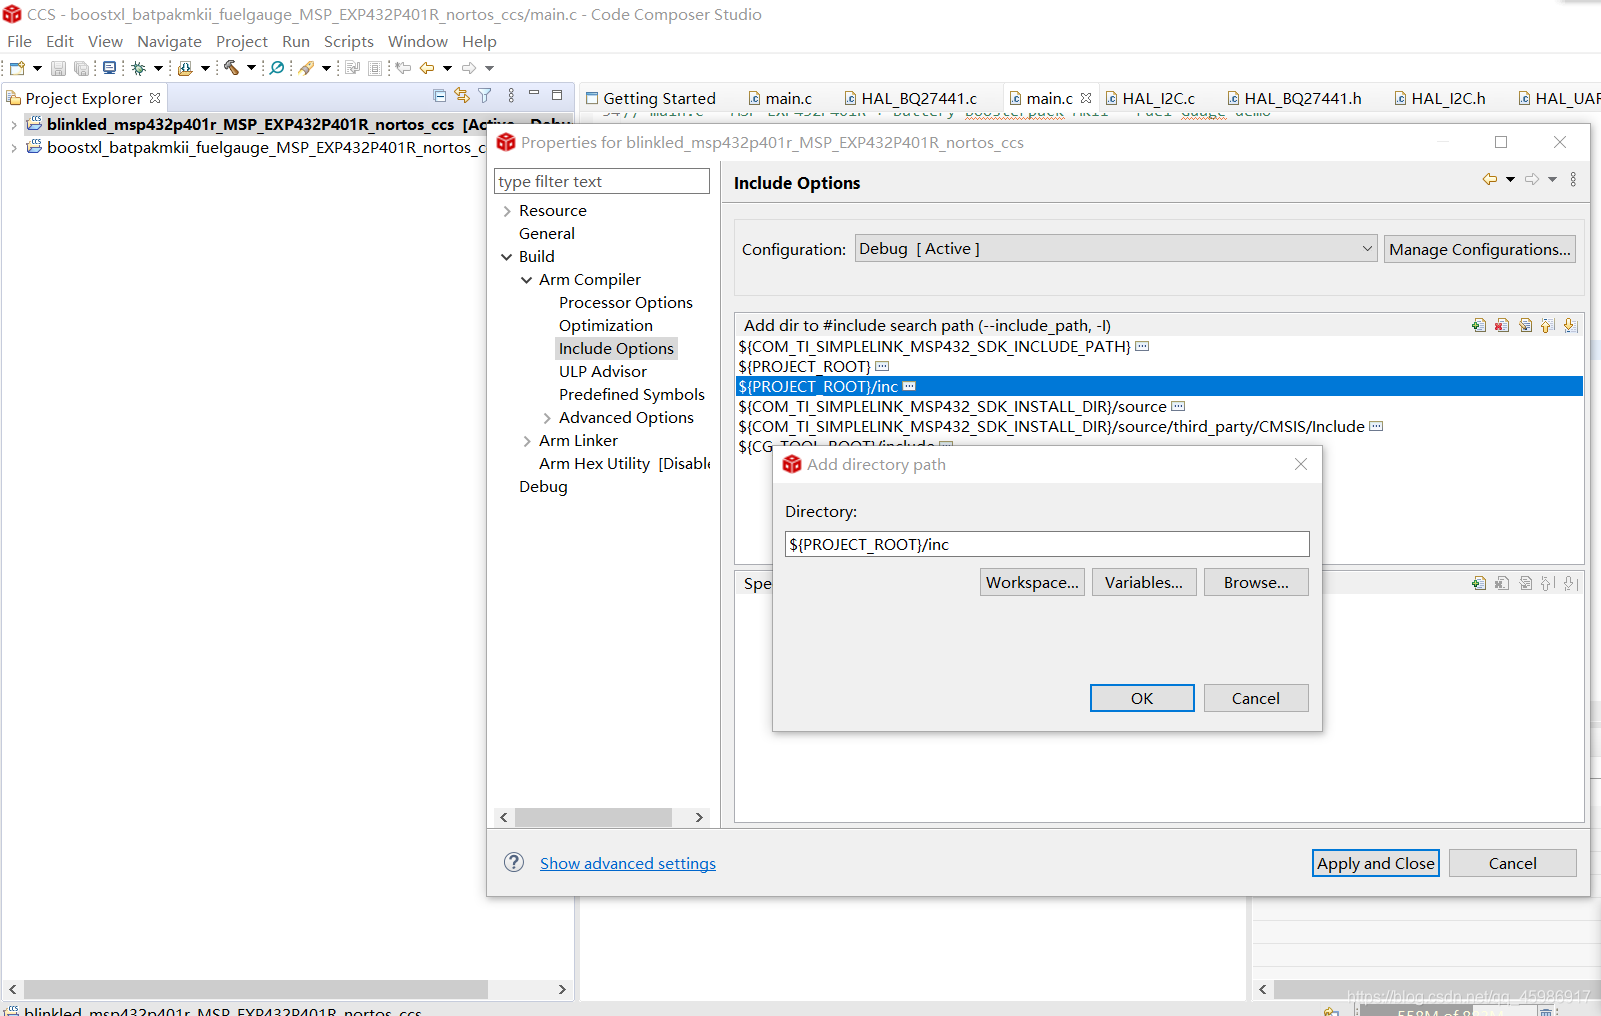1601x1016 pixels.
Task: Click Show advanced settings link
Action: click(x=628, y=863)
